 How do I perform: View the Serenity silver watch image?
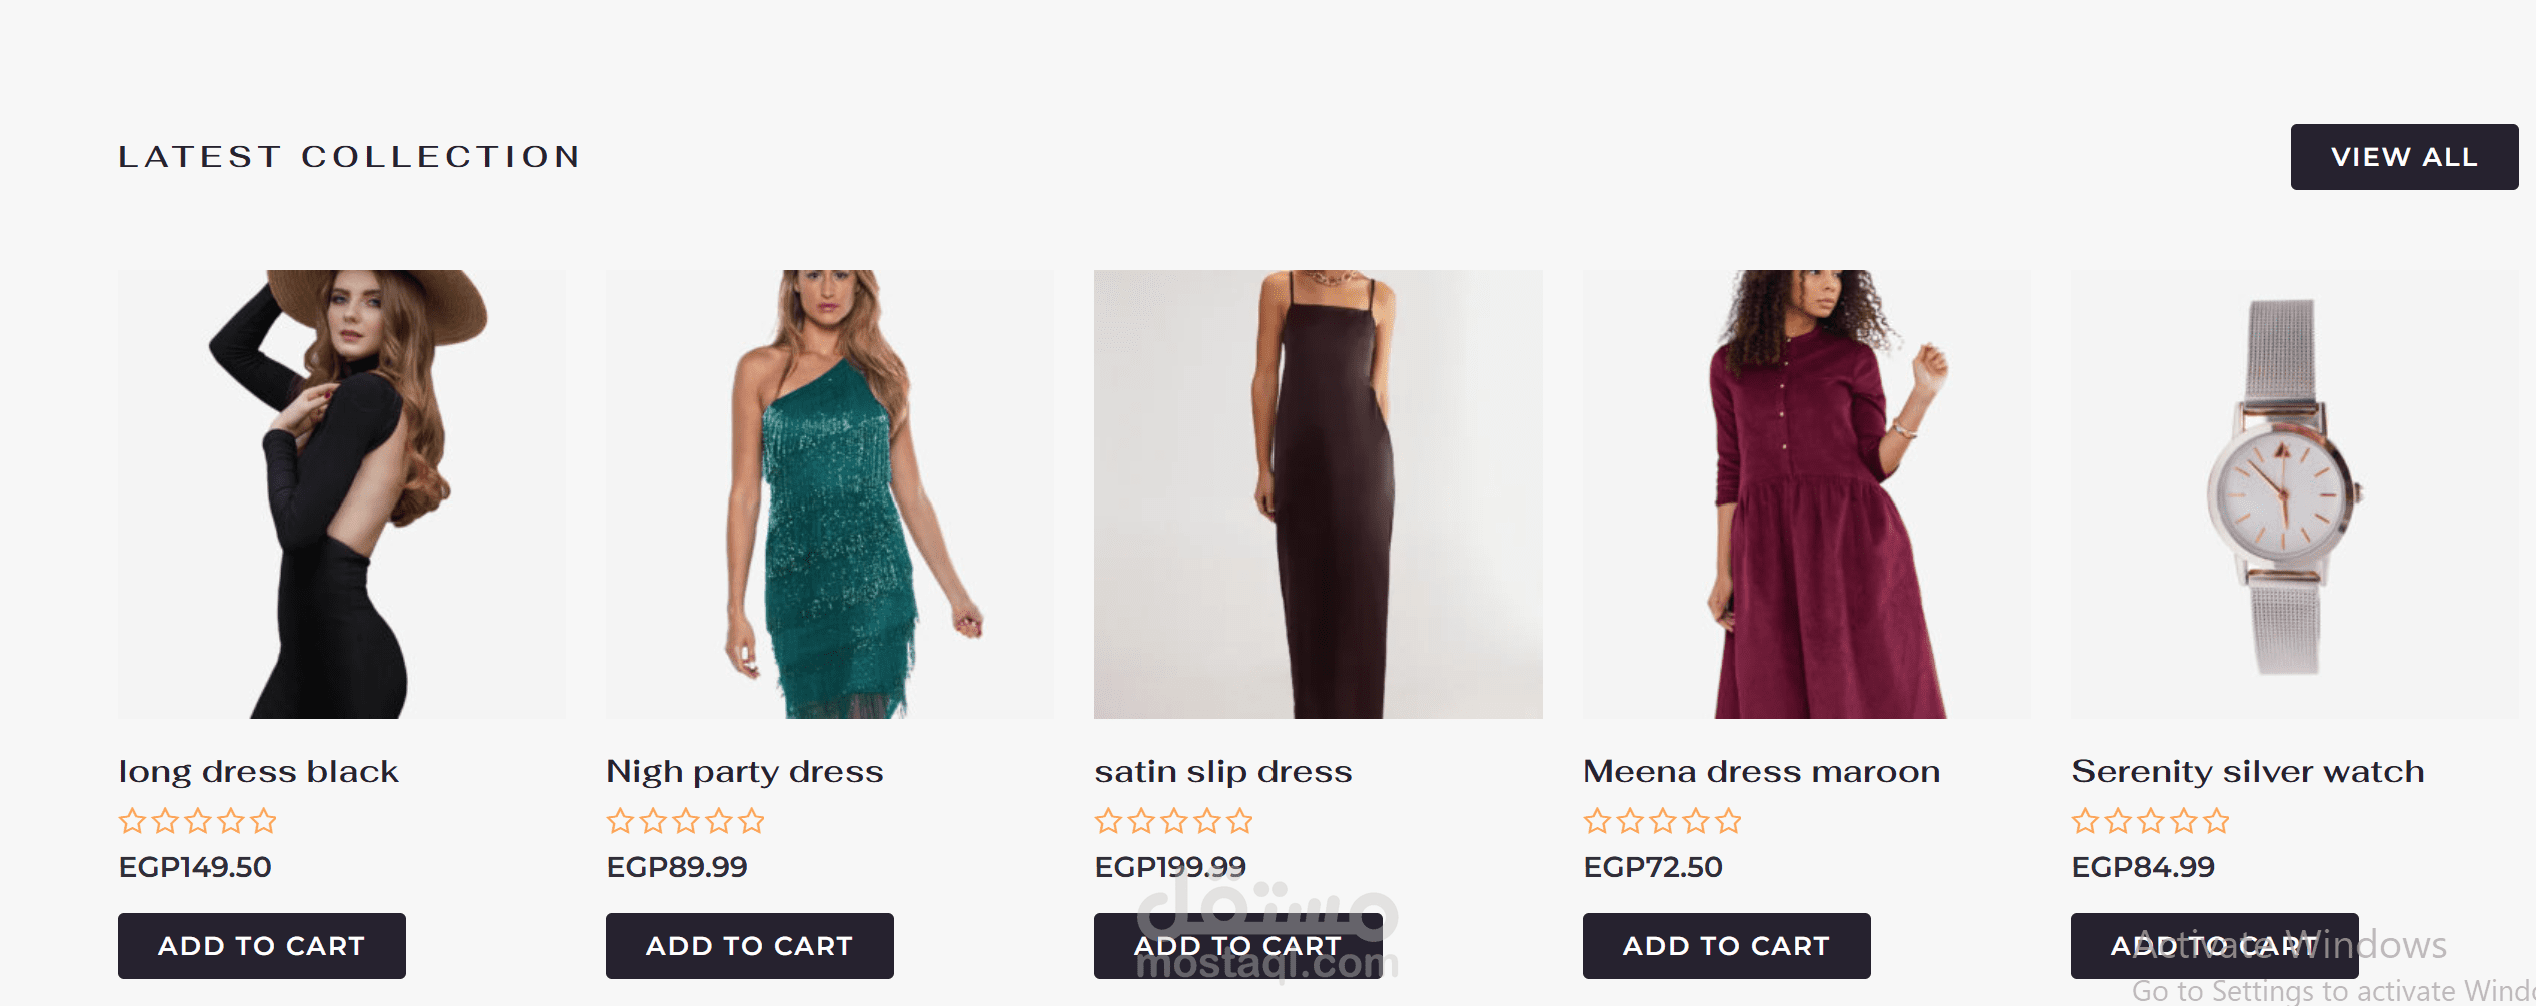[x=2294, y=494]
